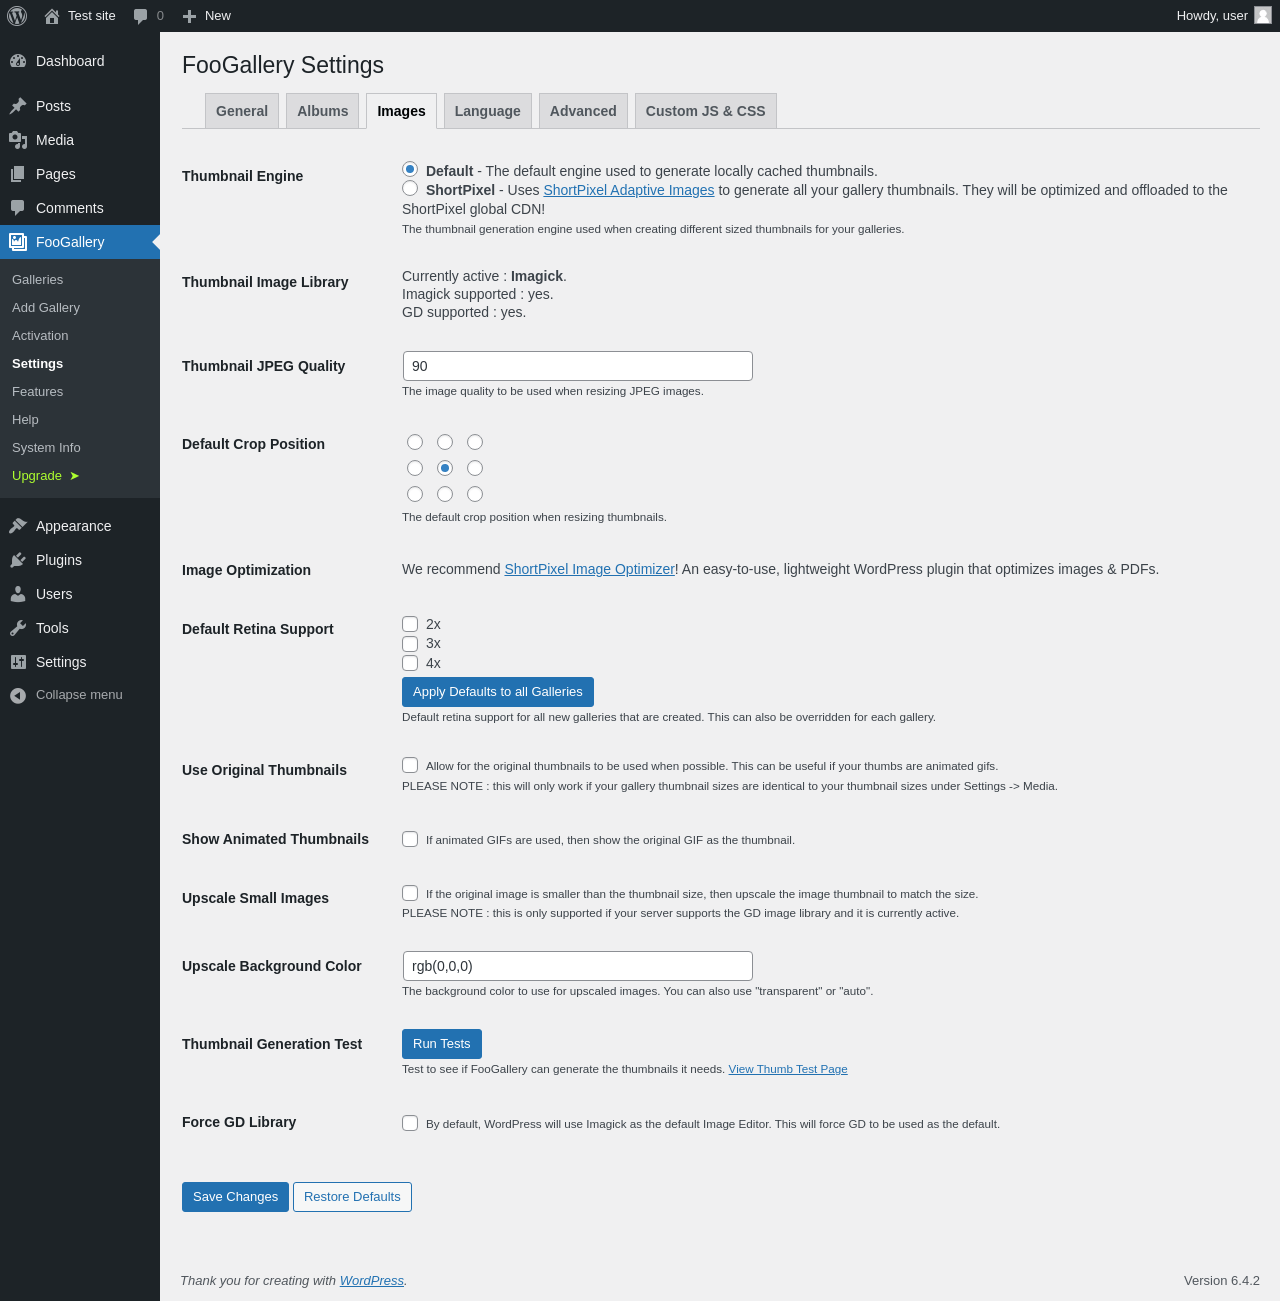Click the Plugins plug icon

point(18,560)
